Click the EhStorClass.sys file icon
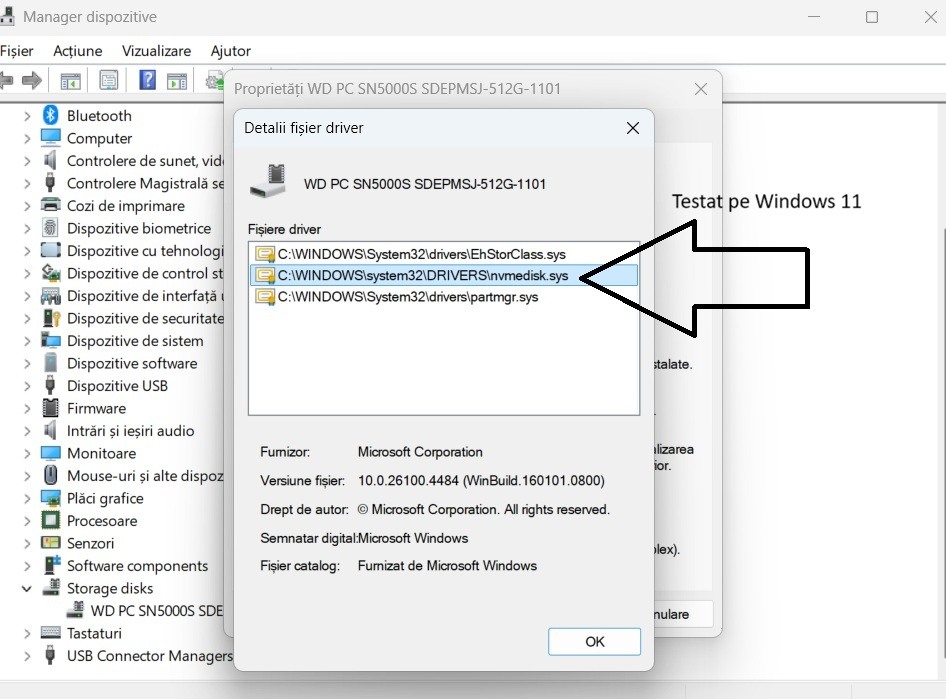Screen dimensions: 946x699 point(265,254)
